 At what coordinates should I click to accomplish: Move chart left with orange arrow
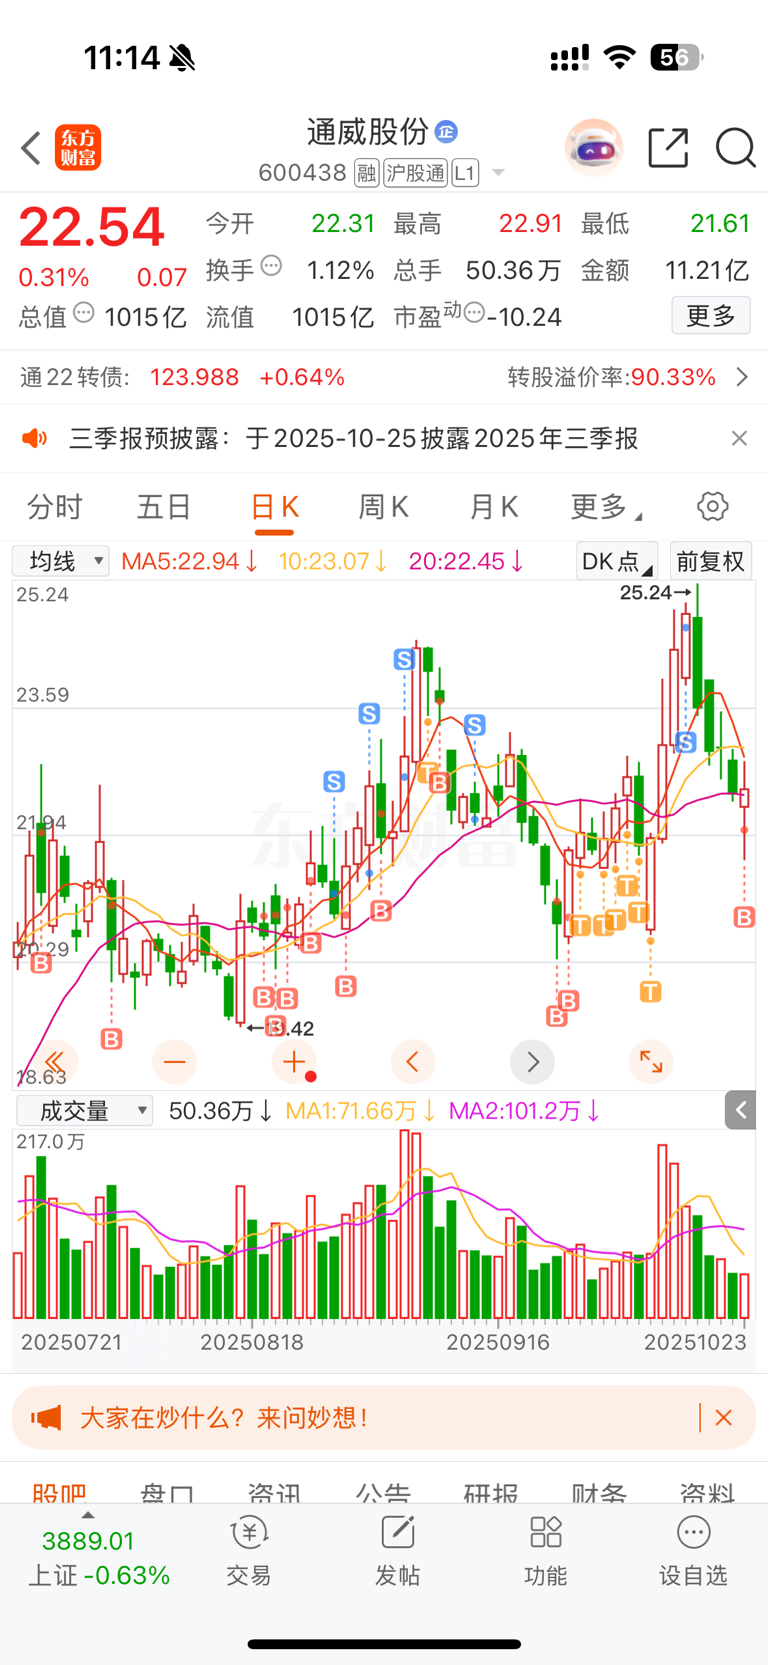tap(413, 1061)
